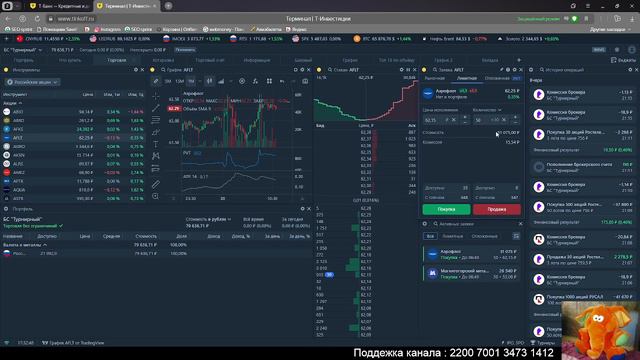Open the 'БС Турнирный' account dropdown
The height and width of the screenshot is (360, 640).
click(22, 50)
